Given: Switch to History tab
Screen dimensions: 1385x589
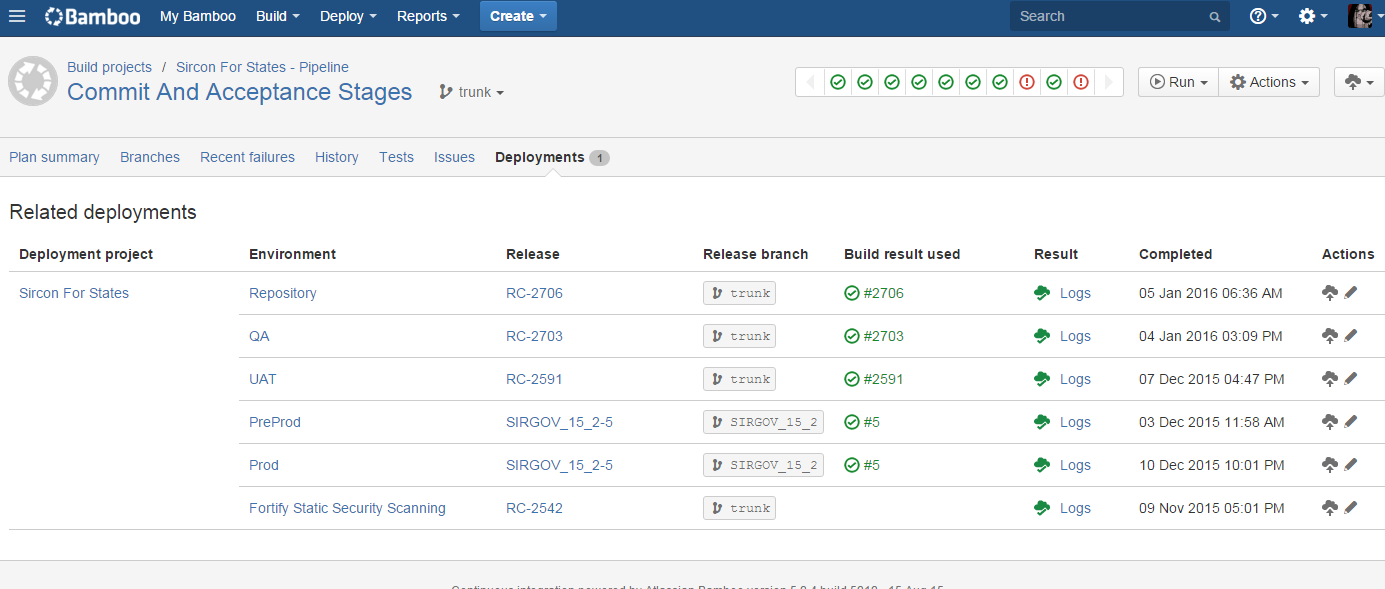Looking at the screenshot, I should 337,157.
